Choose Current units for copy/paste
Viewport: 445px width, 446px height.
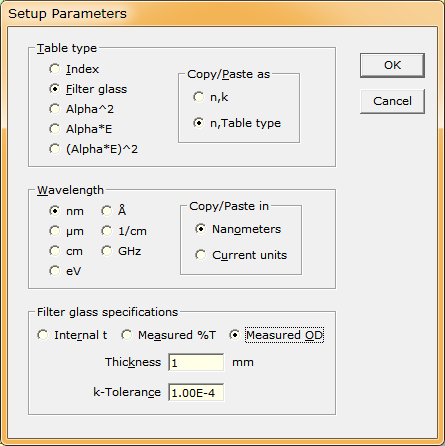[x=241, y=255]
